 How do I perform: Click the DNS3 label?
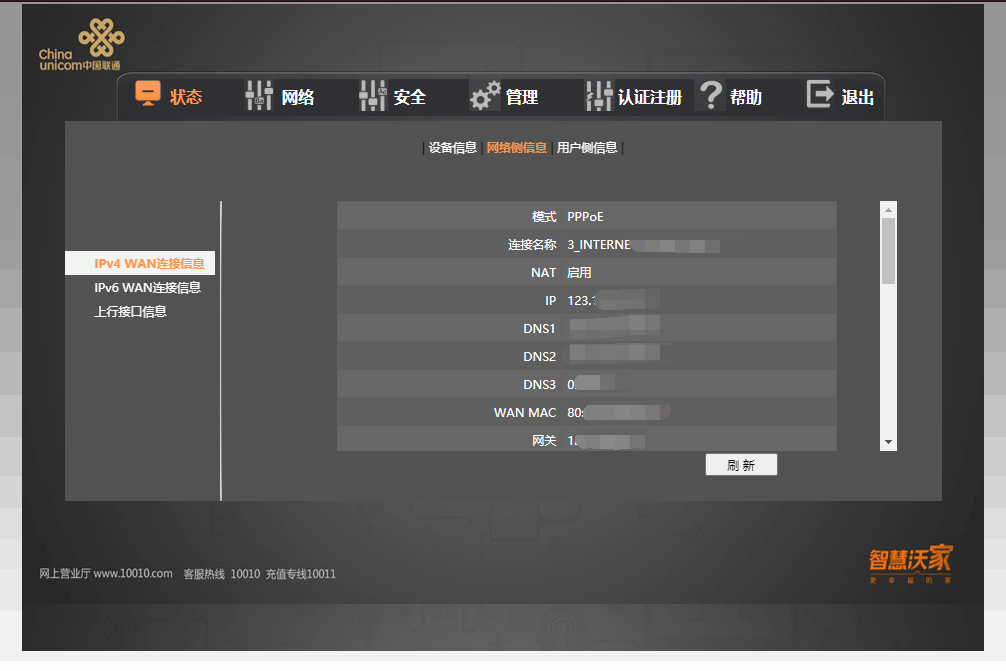point(539,384)
